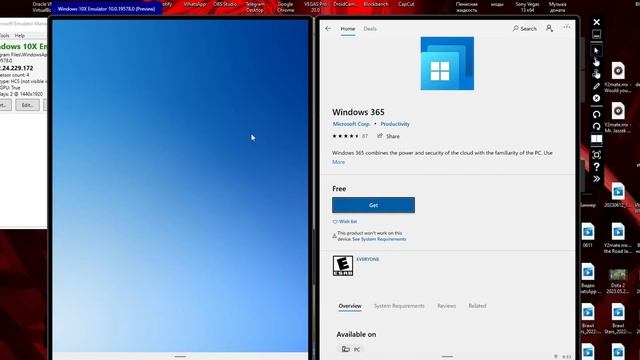Open emulator help question mark
This screenshot has width=640, height=360.
point(596,167)
